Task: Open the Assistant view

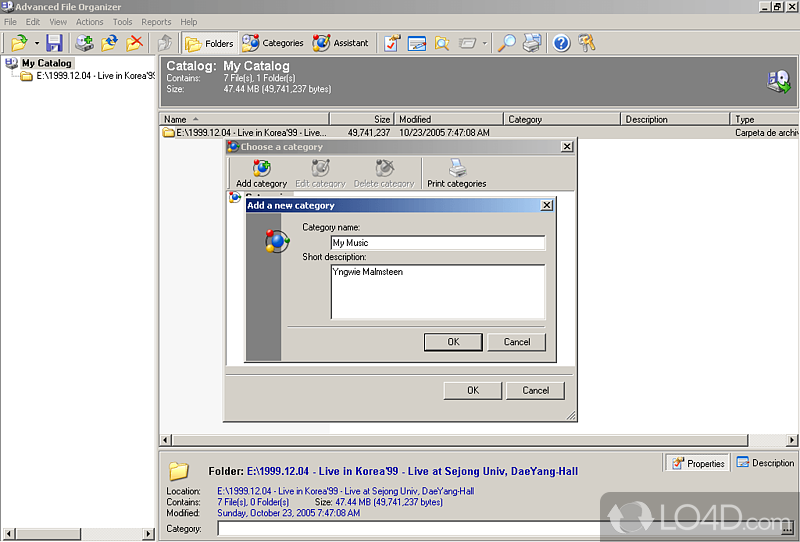Action: [x=340, y=43]
